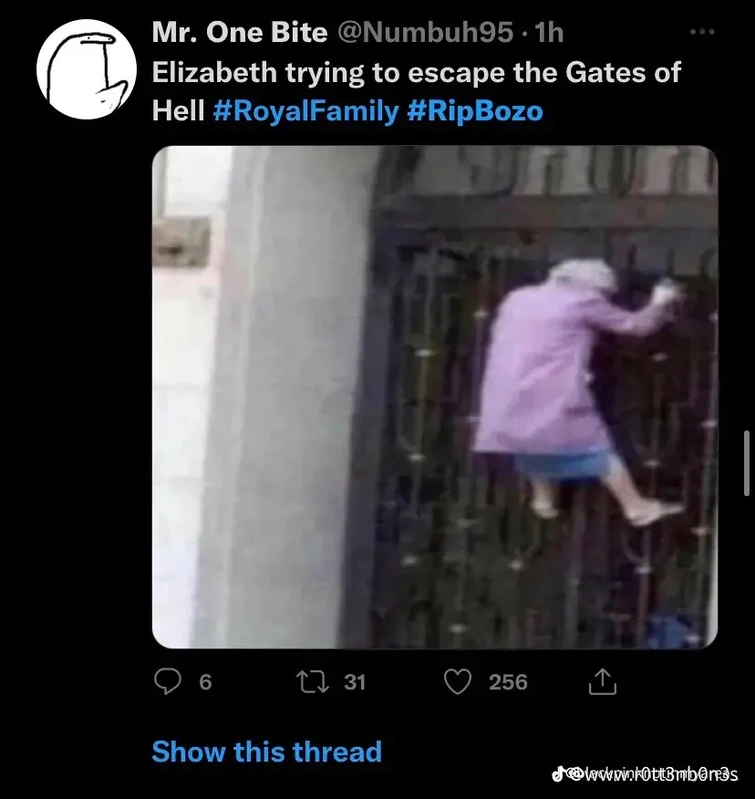Viewport: 755px width, 799px height.
Task: View the 6 replies count
Action: click(205, 682)
